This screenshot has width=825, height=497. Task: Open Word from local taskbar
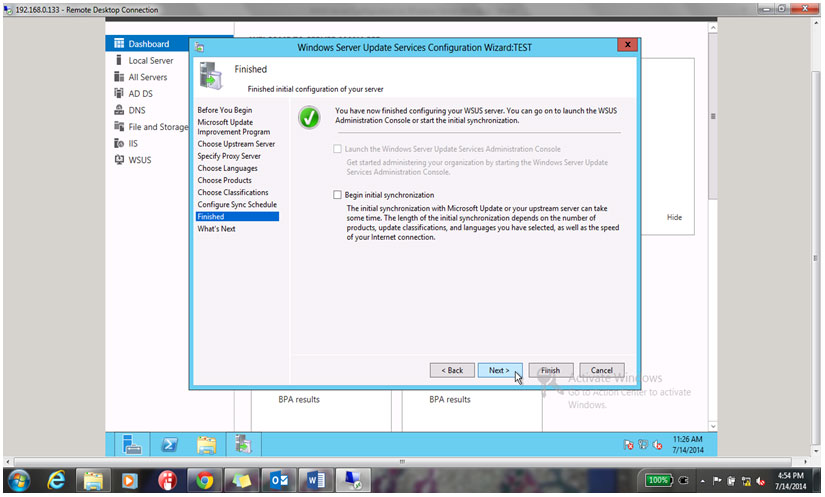pos(316,481)
